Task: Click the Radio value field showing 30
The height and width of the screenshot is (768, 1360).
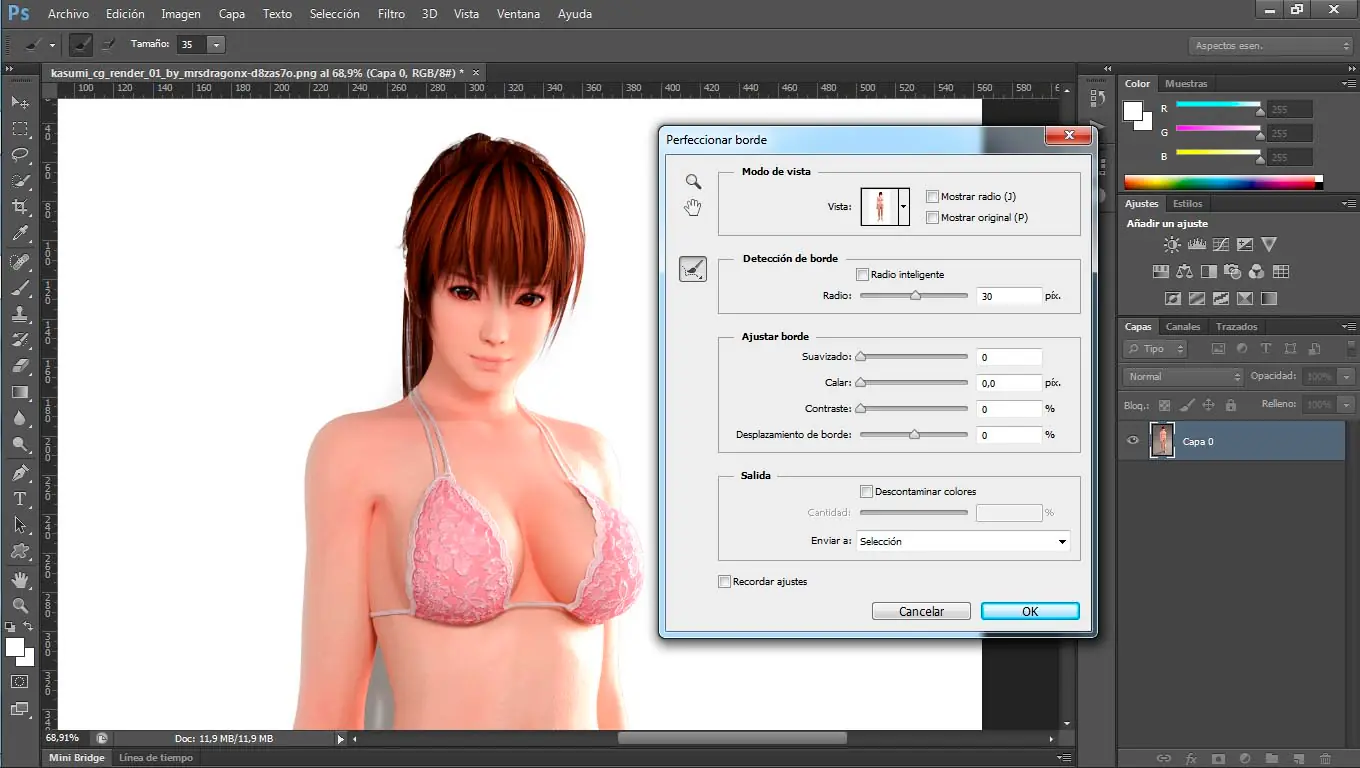Action: 1009,296
